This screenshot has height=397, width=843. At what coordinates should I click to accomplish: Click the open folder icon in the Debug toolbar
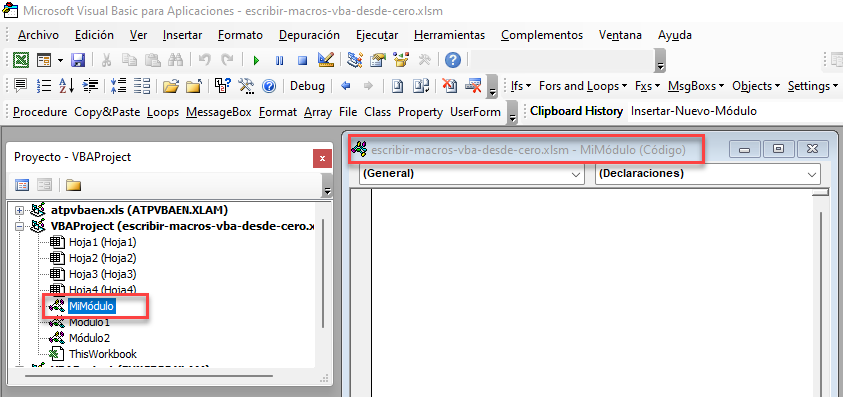170,86
